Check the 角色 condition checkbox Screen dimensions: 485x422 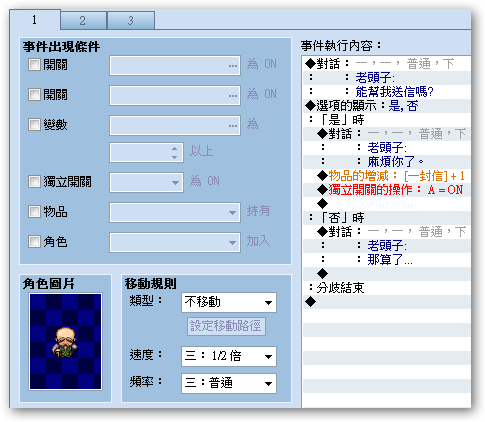pyautogui.click(x=34, y=241)
